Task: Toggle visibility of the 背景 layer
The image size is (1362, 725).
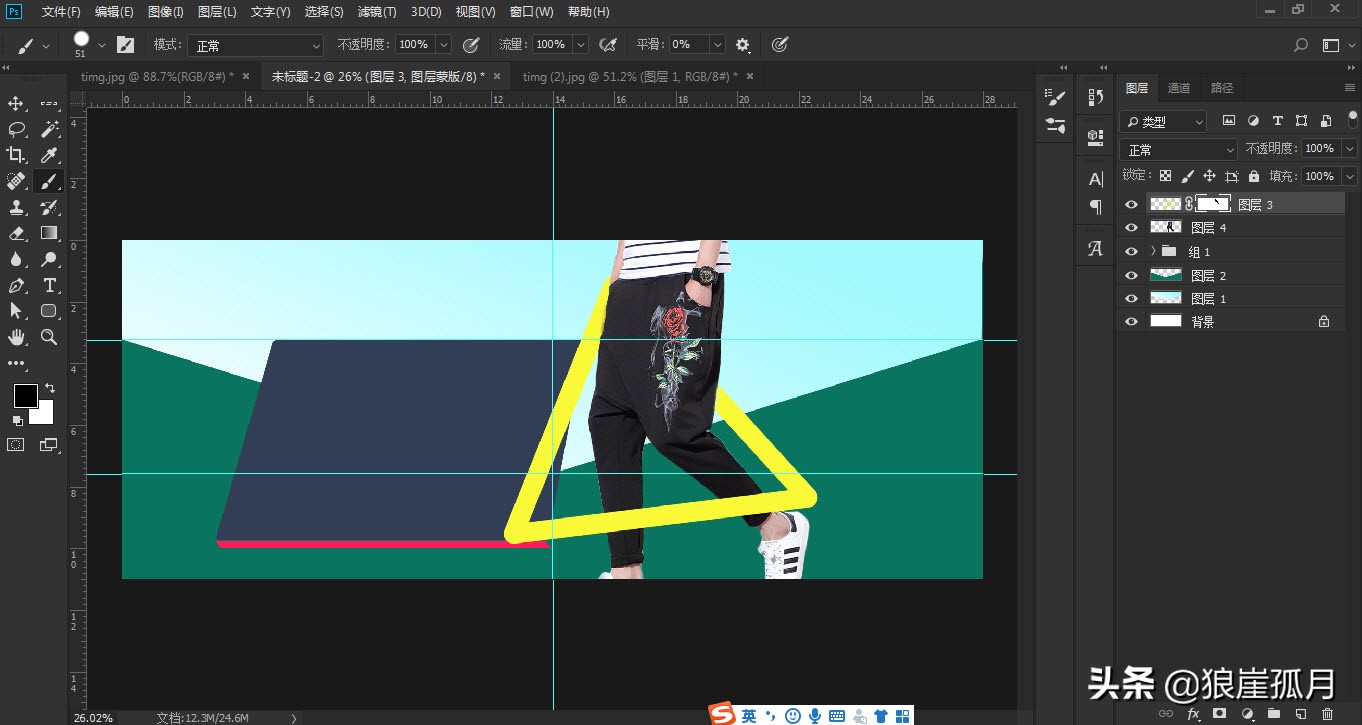Action: (1131, 322)
